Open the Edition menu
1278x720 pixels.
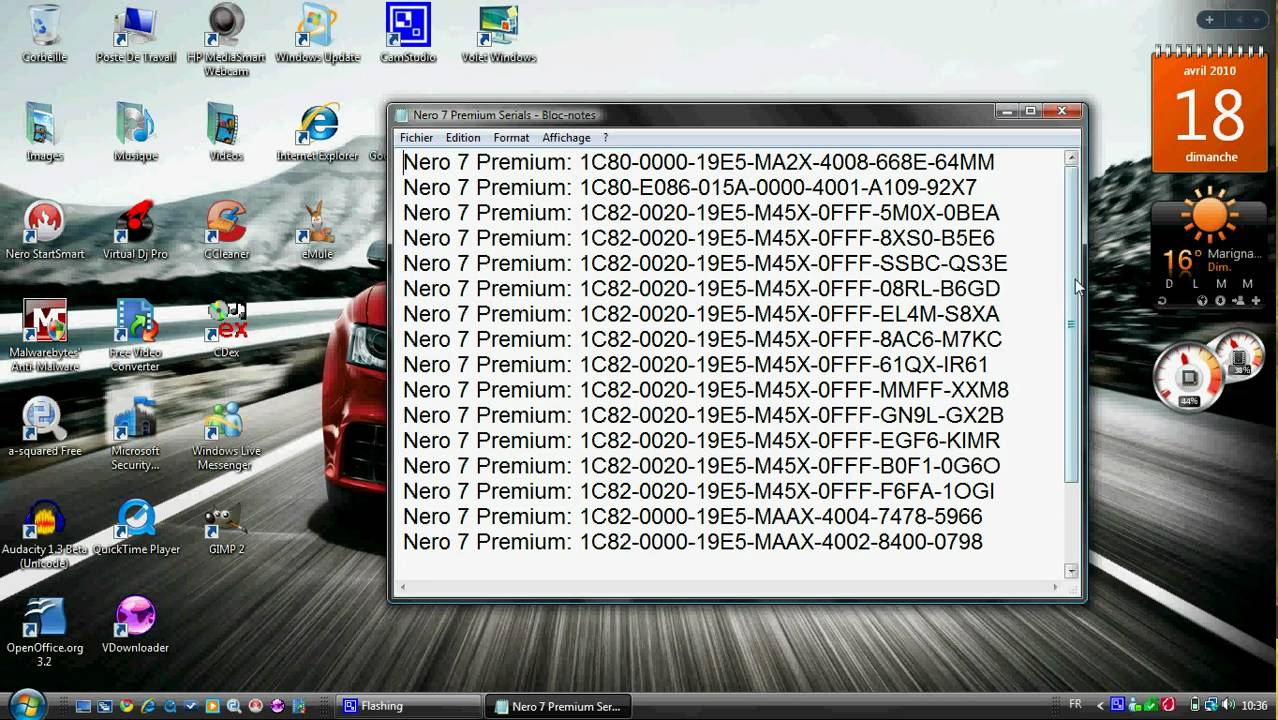click(463, 138)
